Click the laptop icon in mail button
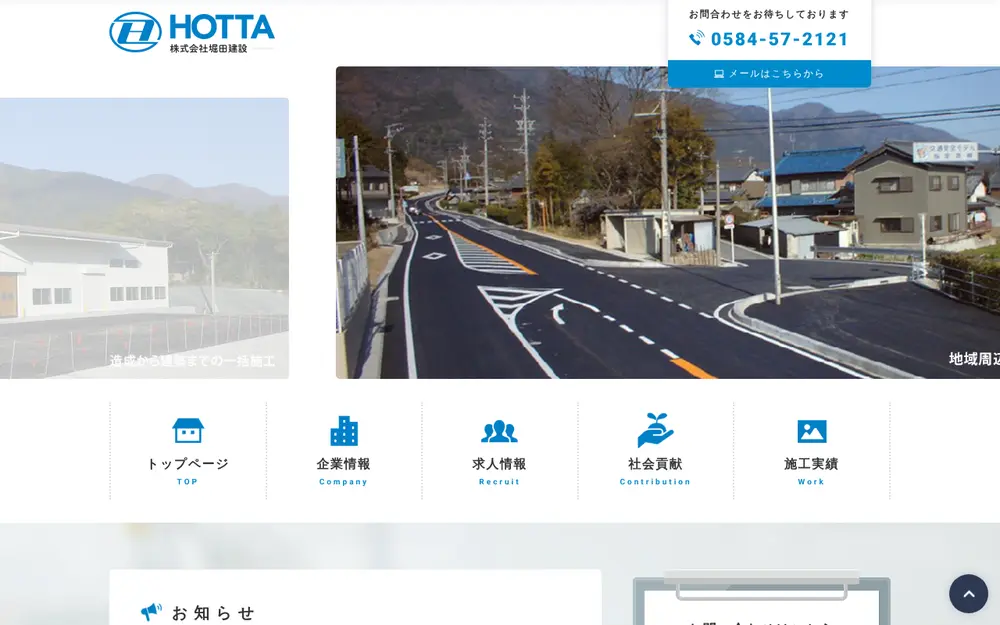1000x625 pixels. point(719,74)
